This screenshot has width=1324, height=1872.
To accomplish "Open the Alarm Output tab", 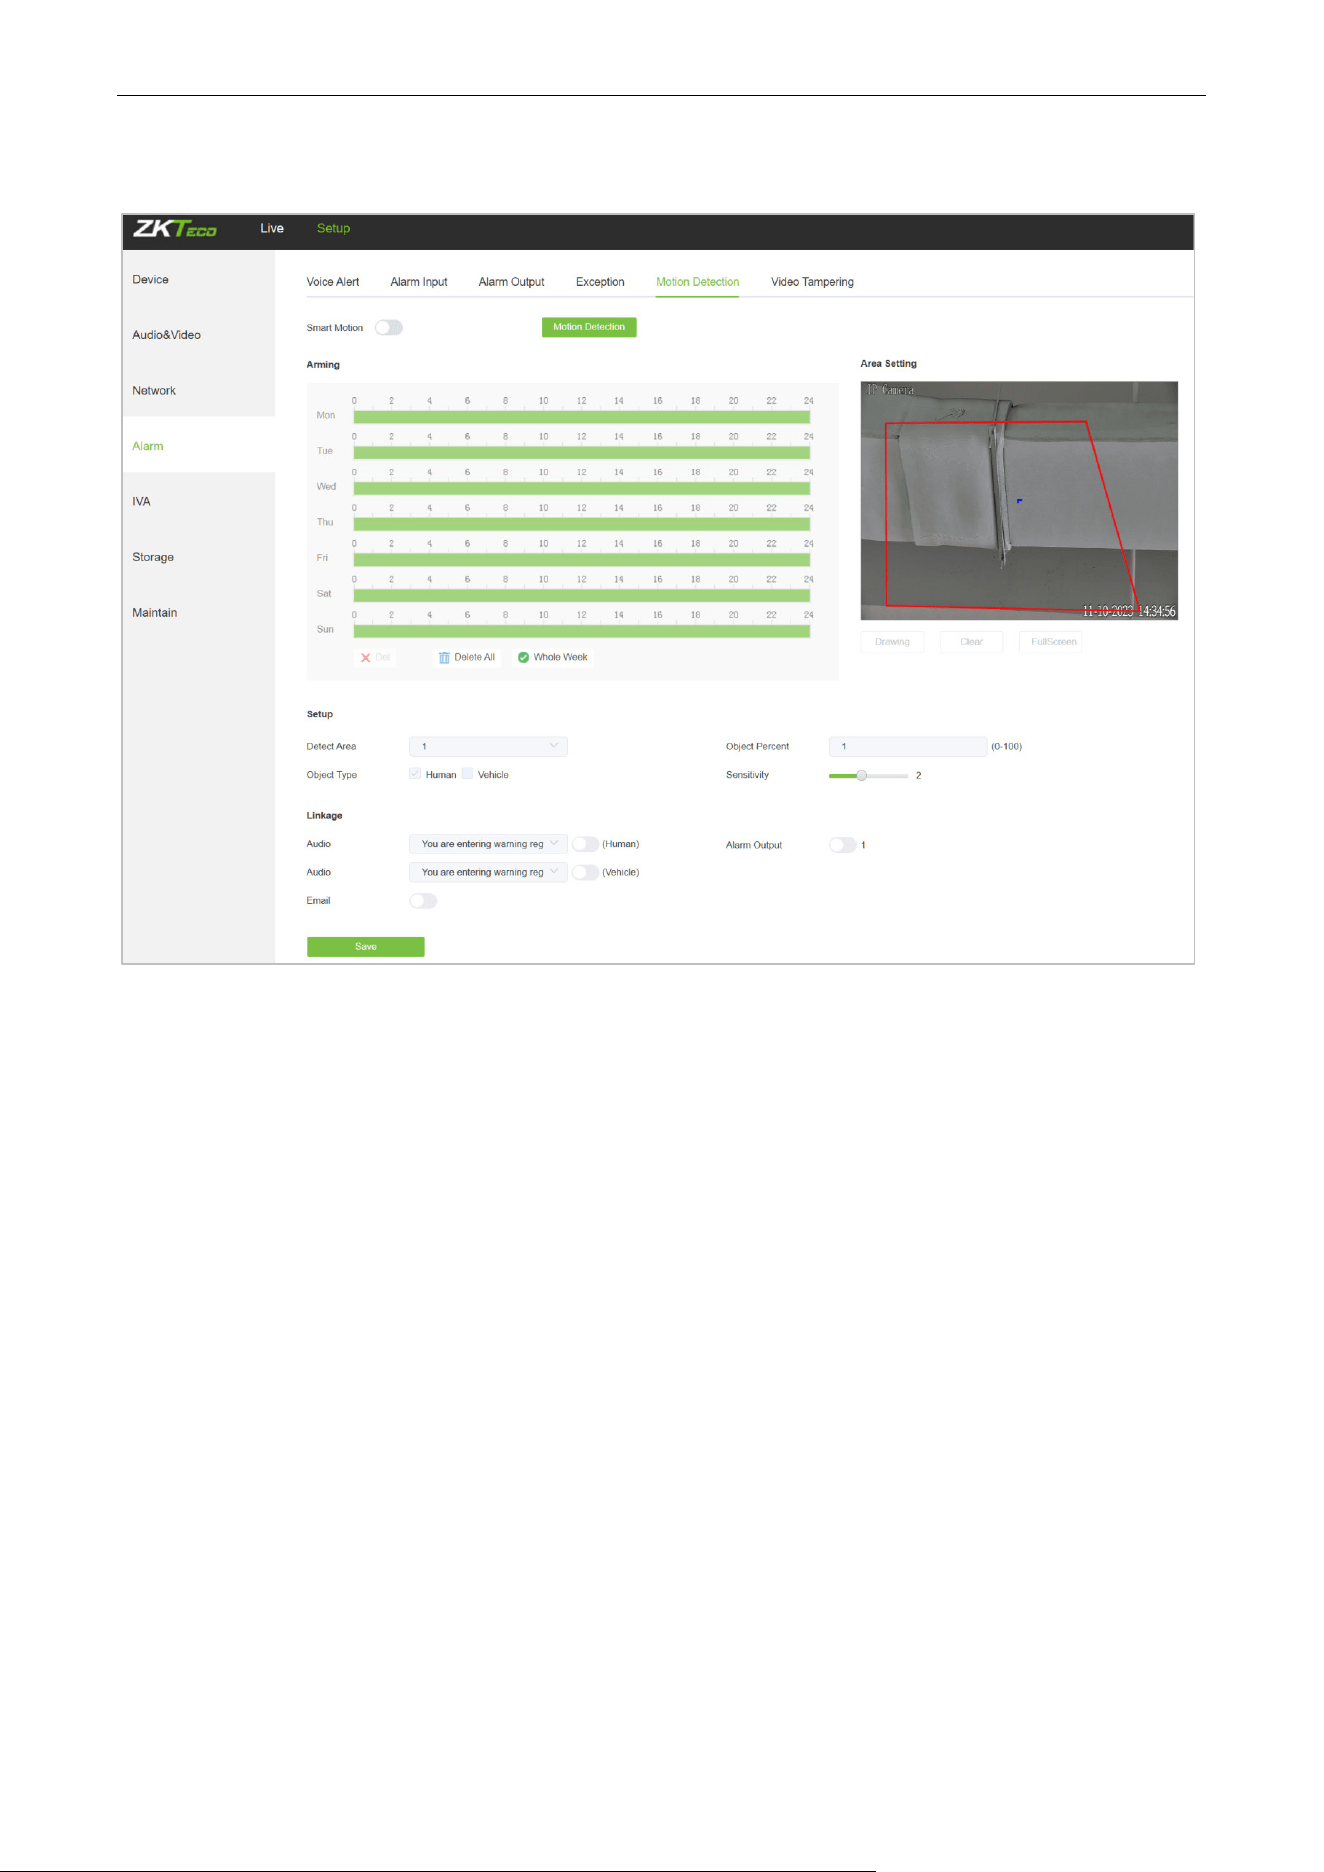I will click(x=511, y=282).
